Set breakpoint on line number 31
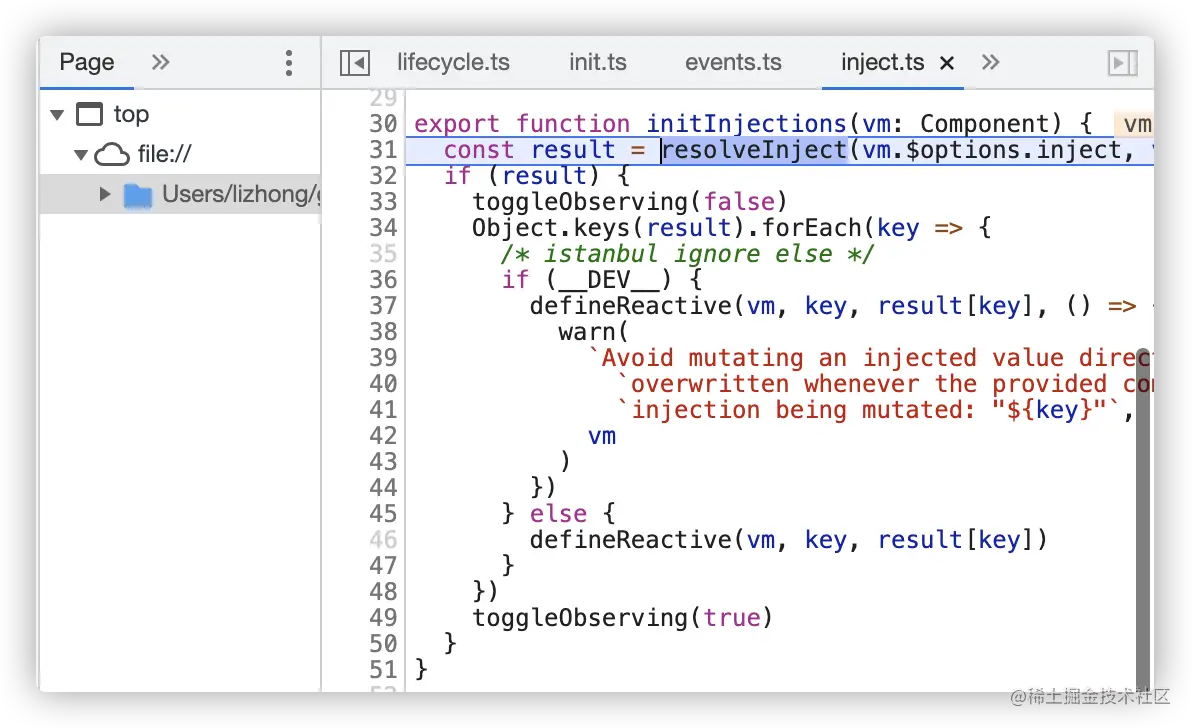This screenshot has height=728, width=1192. point(383,150)
